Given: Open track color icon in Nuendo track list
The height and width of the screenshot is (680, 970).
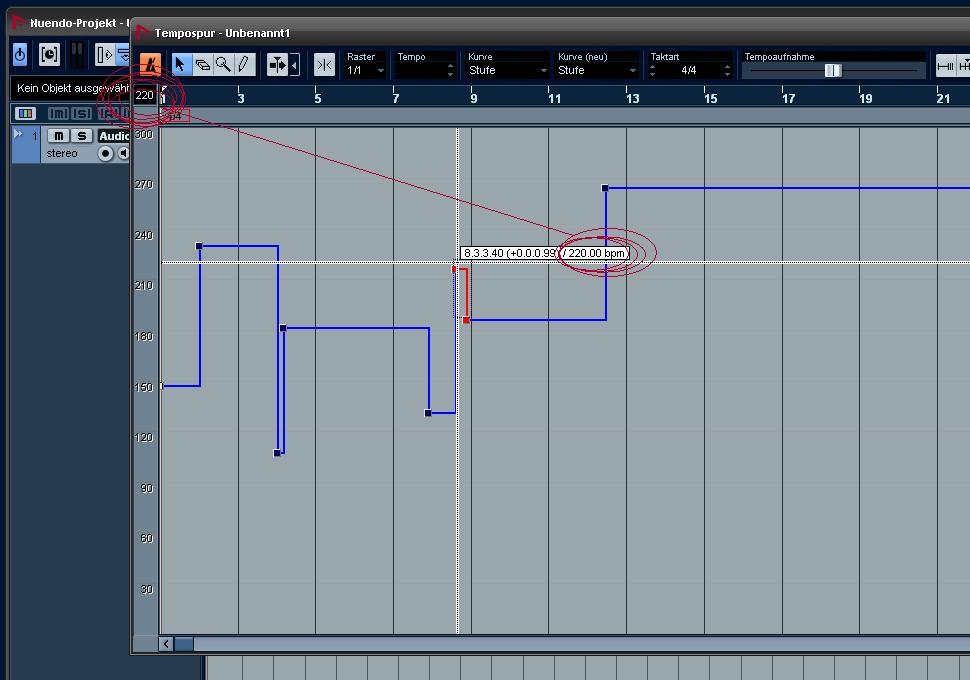Looking at the screenshot, I should 25,113.
